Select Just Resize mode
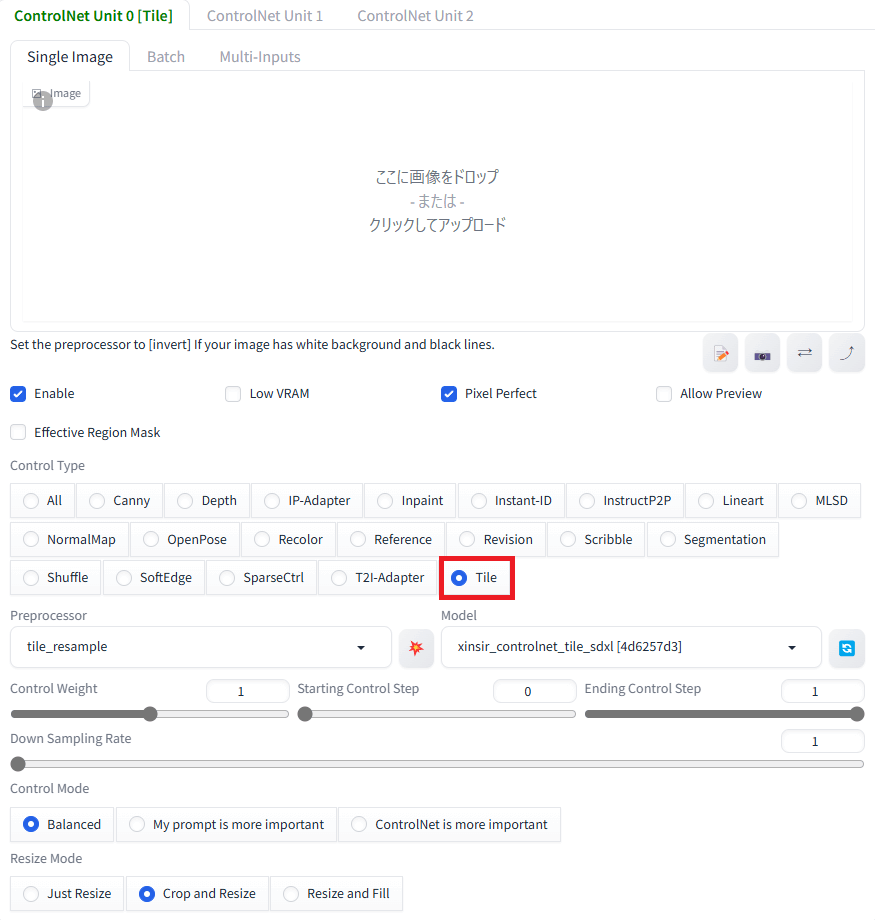 point(67,894)
